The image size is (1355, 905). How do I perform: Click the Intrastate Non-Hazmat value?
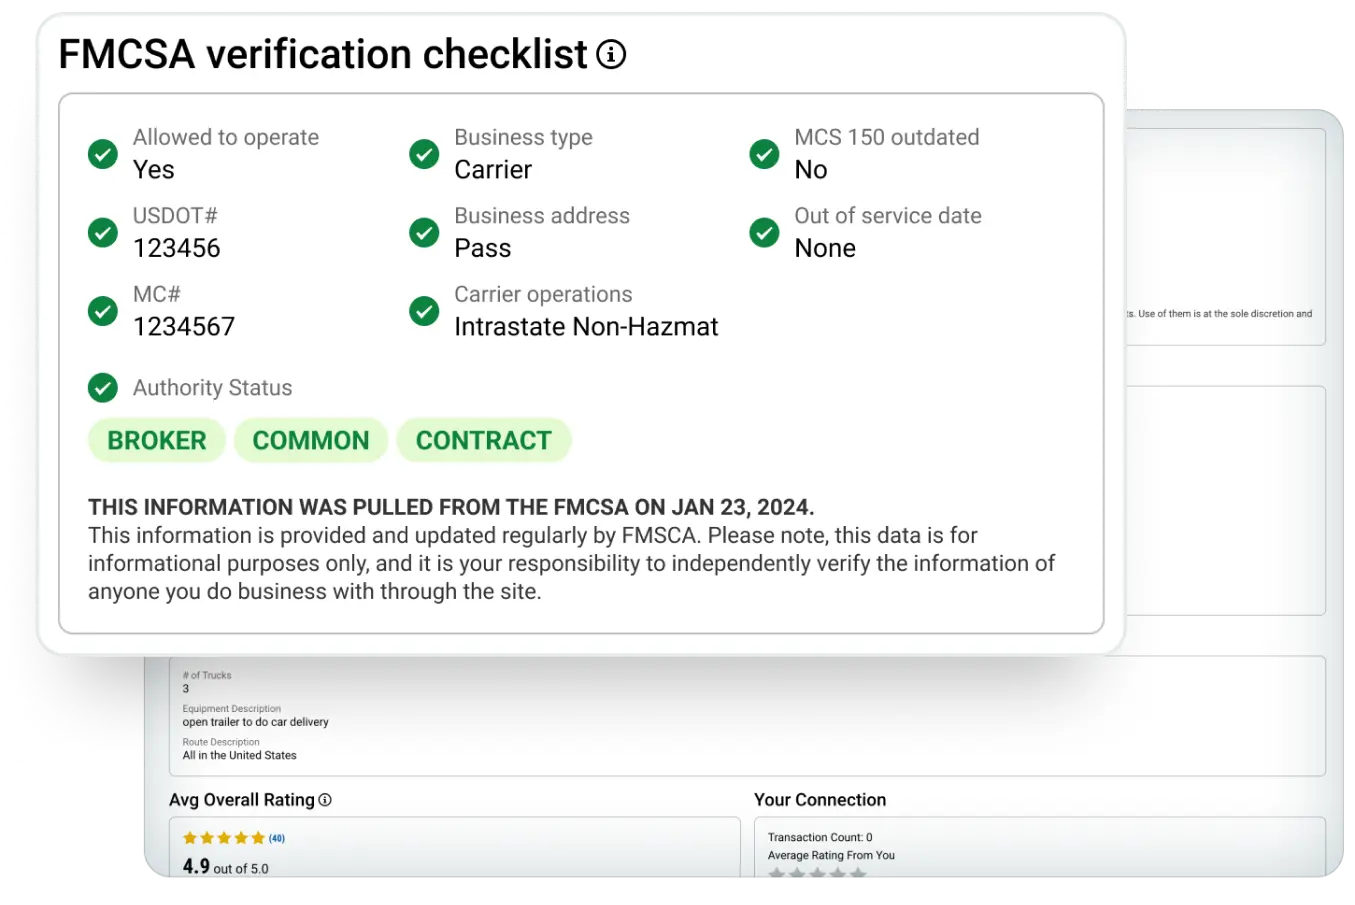click(586, 327)
